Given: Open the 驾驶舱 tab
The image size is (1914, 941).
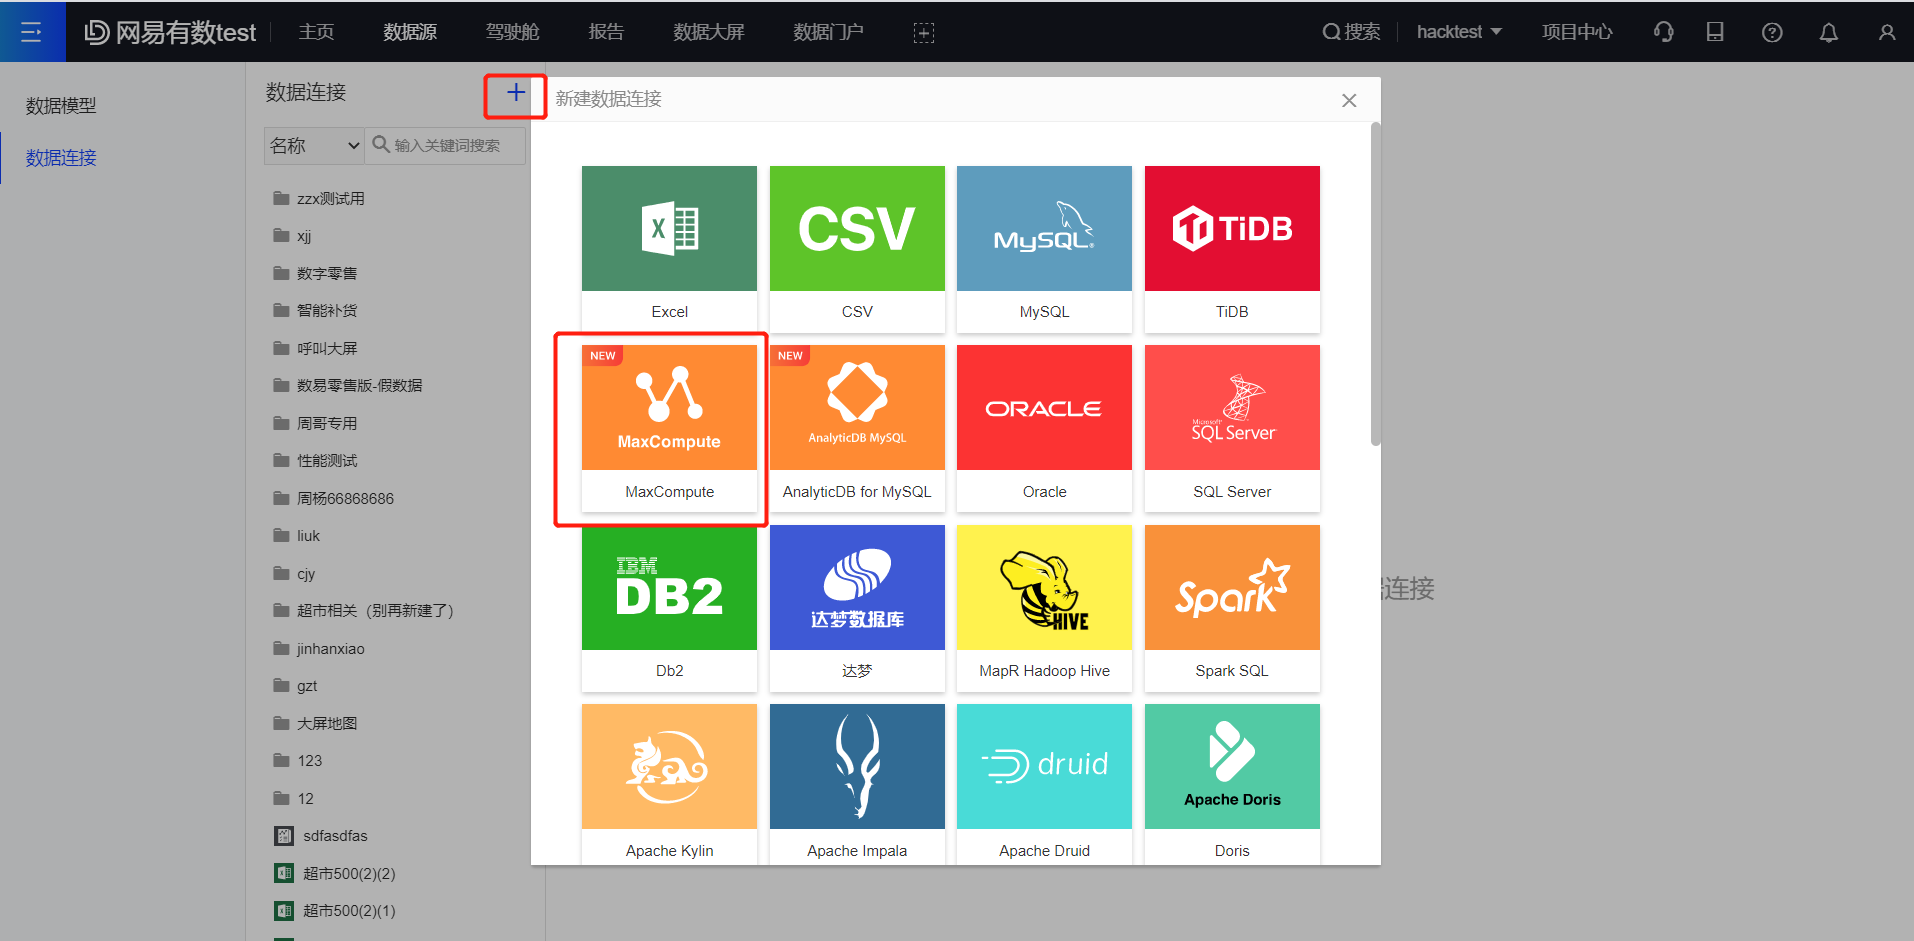Looking at the screenshot, I should coord(512,32).
